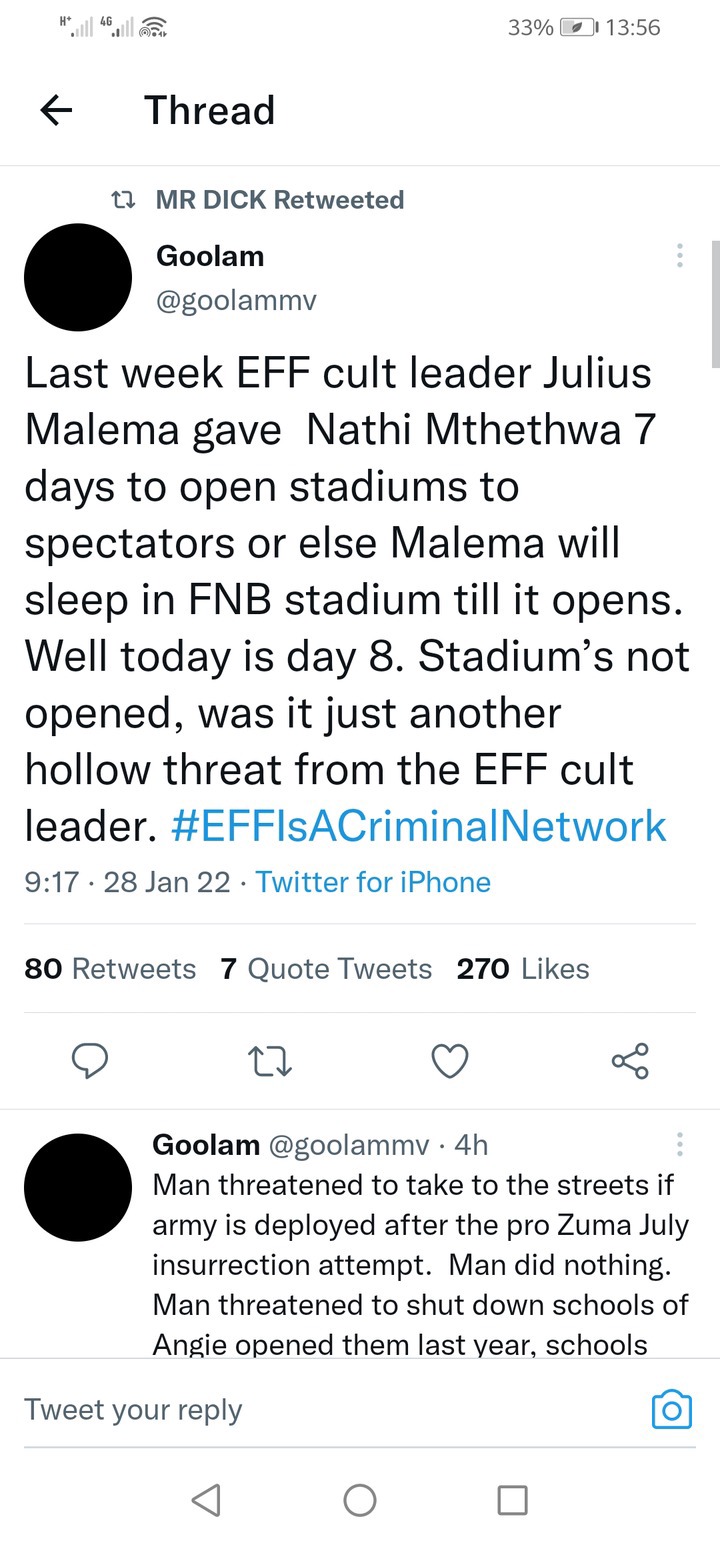This screenshot has width=720, height=1541.
Task: Tap the share icon beside the heart
Action: 630,1060
